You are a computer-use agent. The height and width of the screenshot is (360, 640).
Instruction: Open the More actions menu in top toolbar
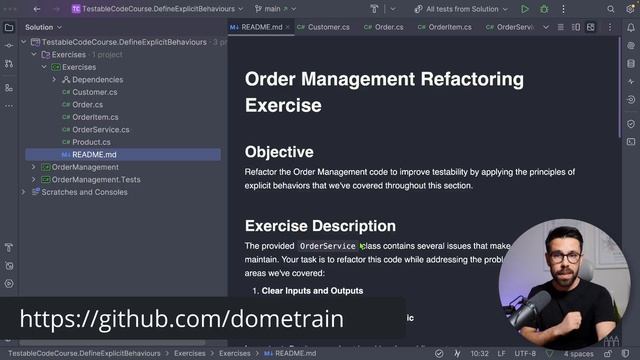tap(563, 9)
